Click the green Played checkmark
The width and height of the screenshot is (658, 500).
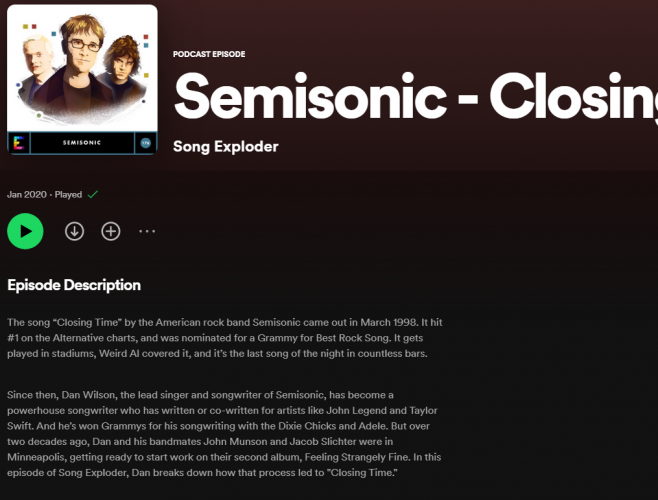pos(93,195)
